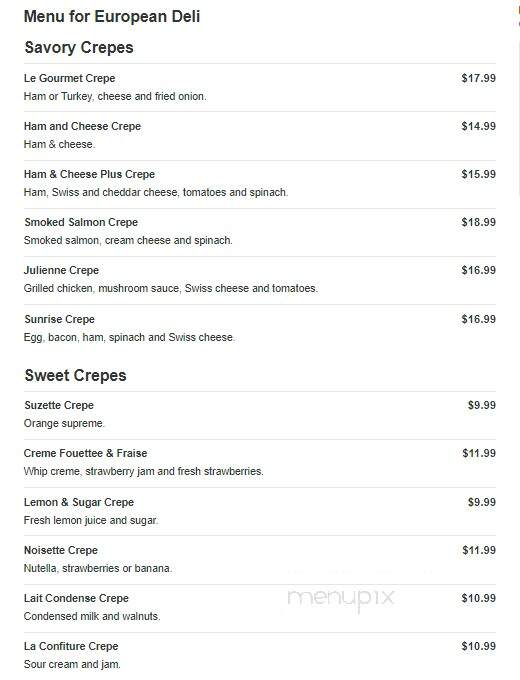This screenshot has width=520, height=680.
Task: Click the Ham & Cheese Plus Crepe title
Action: click(89, 174)
